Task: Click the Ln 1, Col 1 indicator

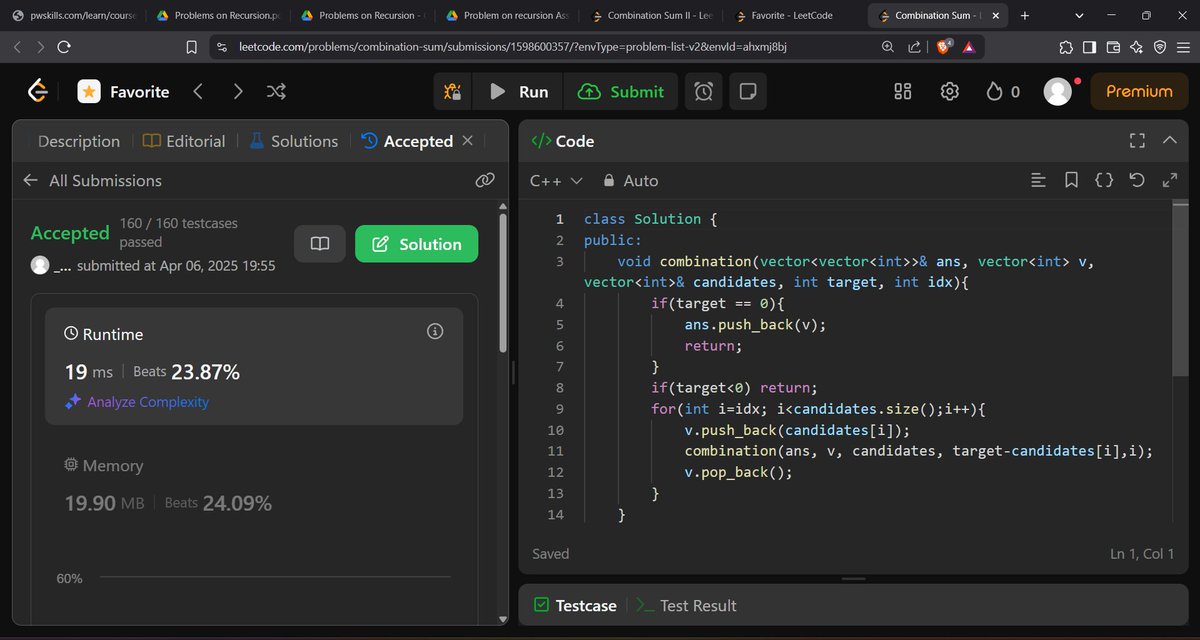Action: [1142, 554]
